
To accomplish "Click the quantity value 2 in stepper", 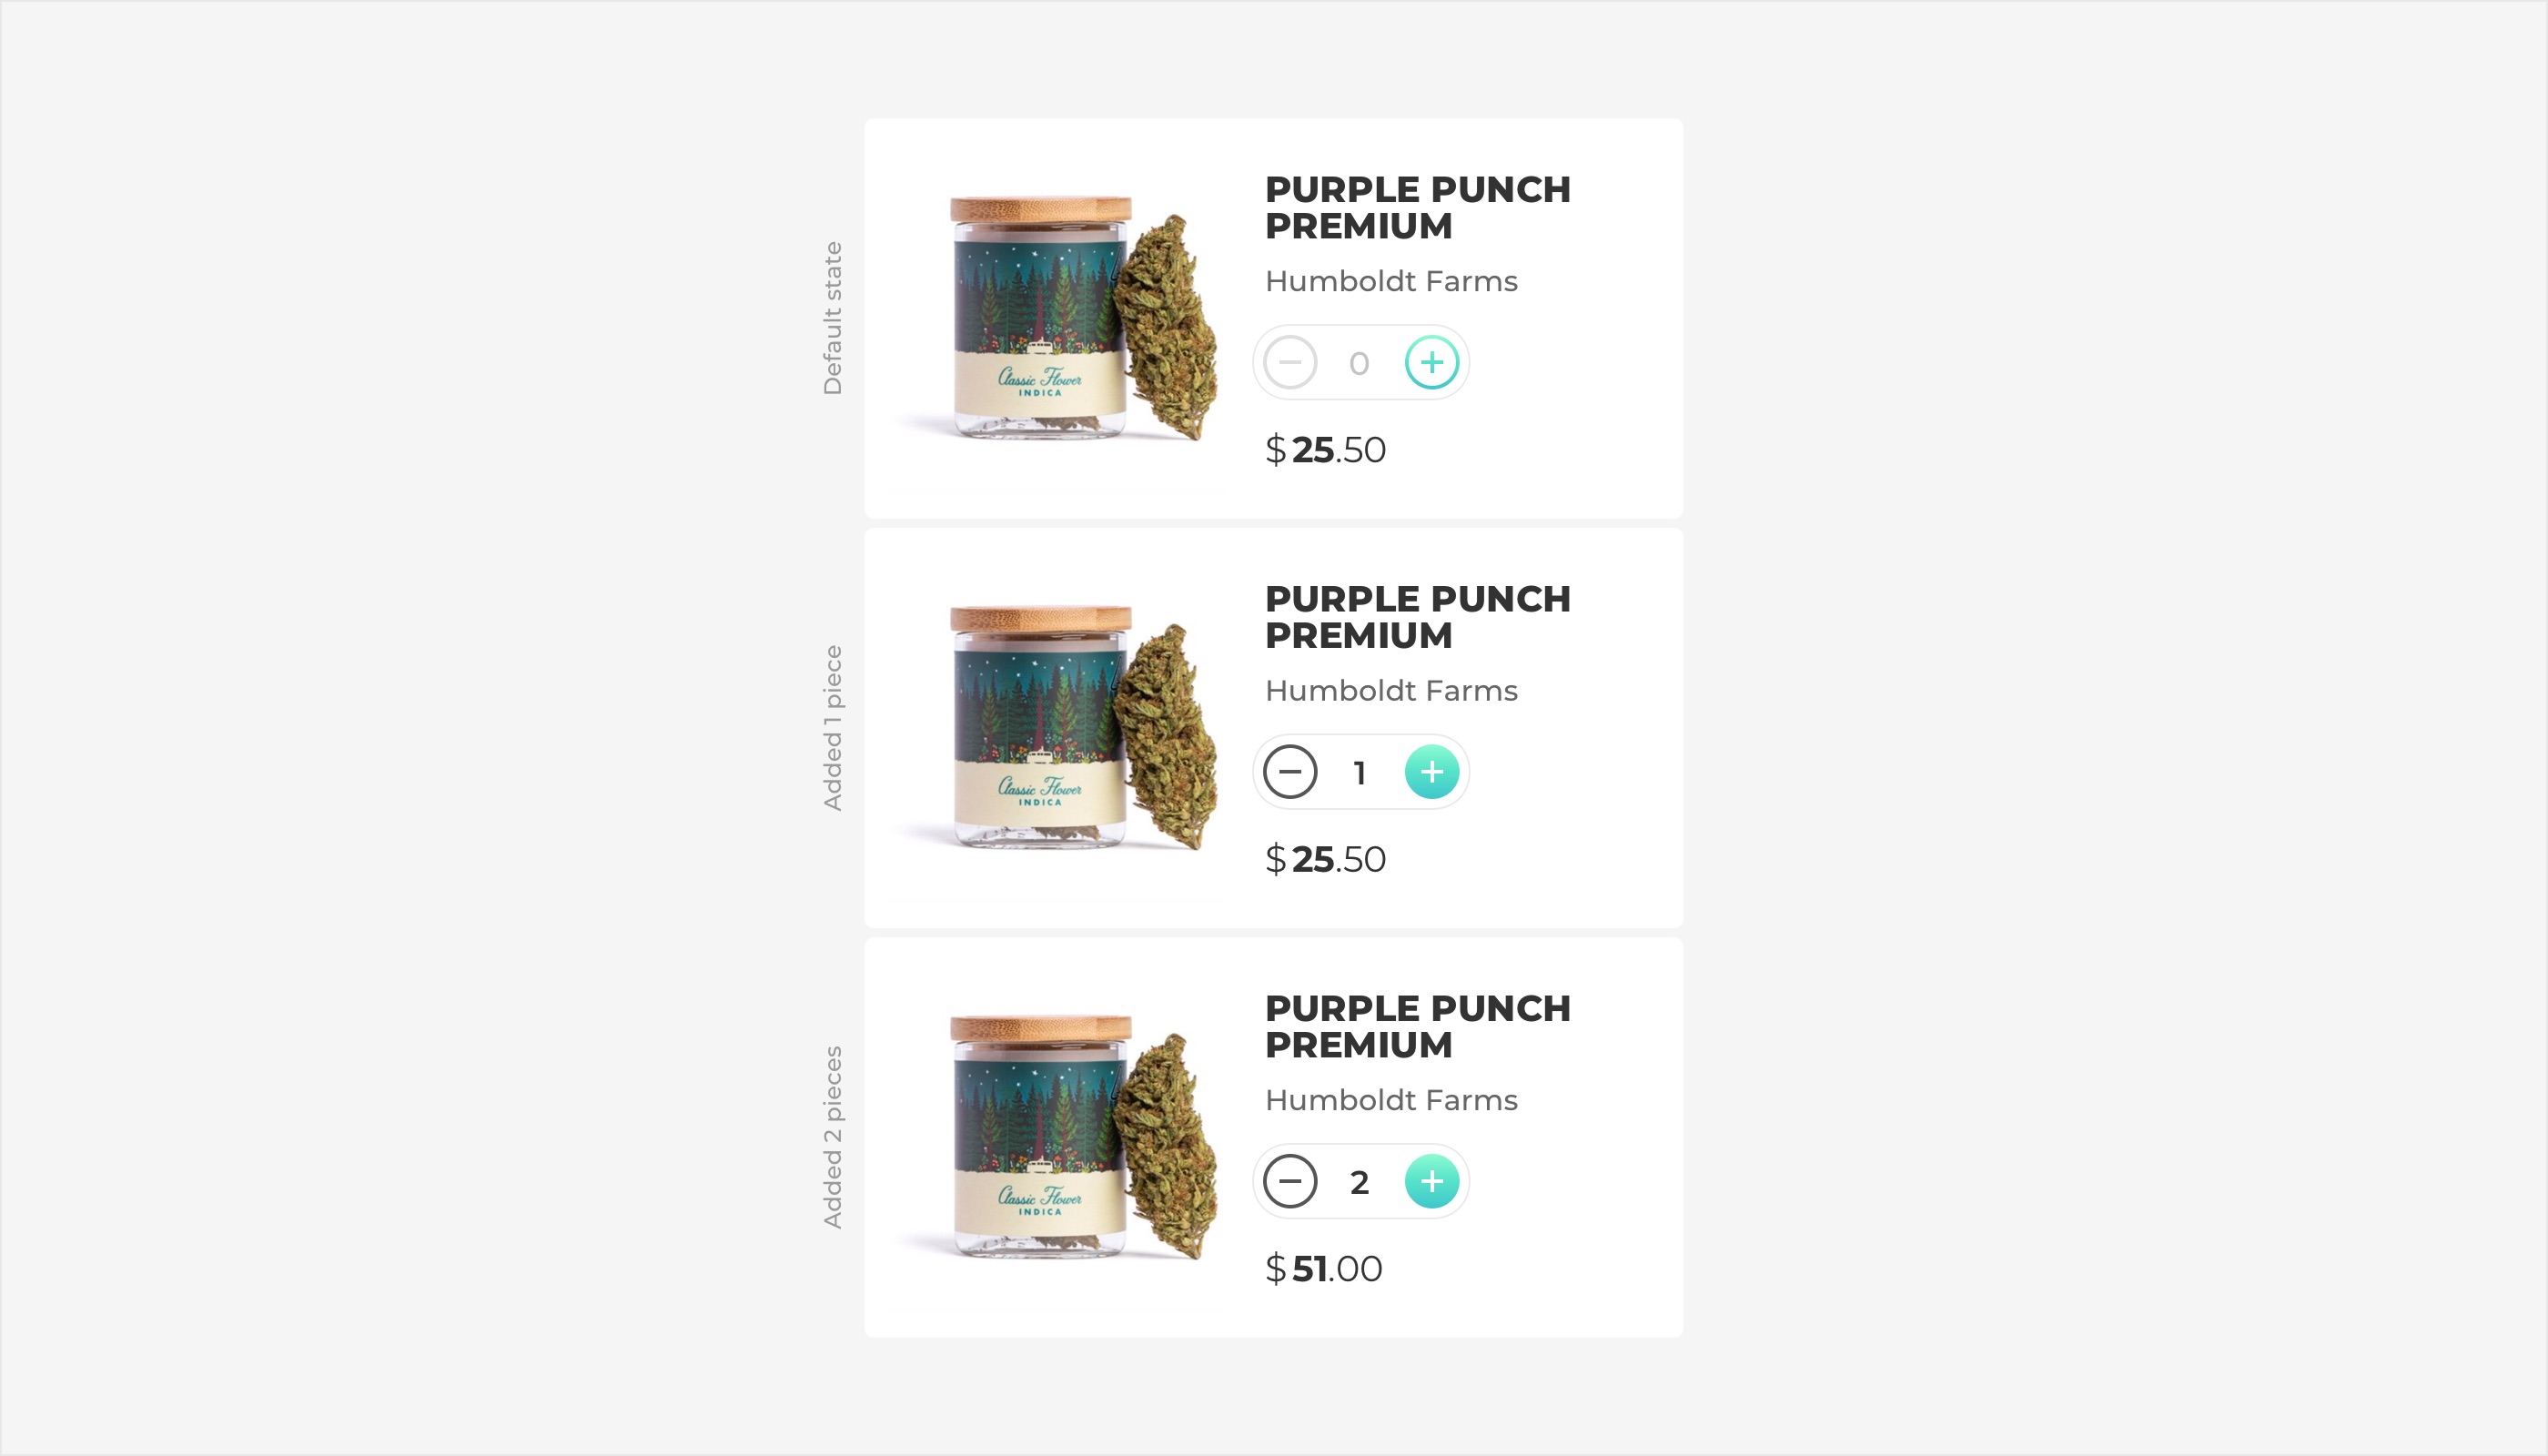I will click(x=1359, y=1182).
